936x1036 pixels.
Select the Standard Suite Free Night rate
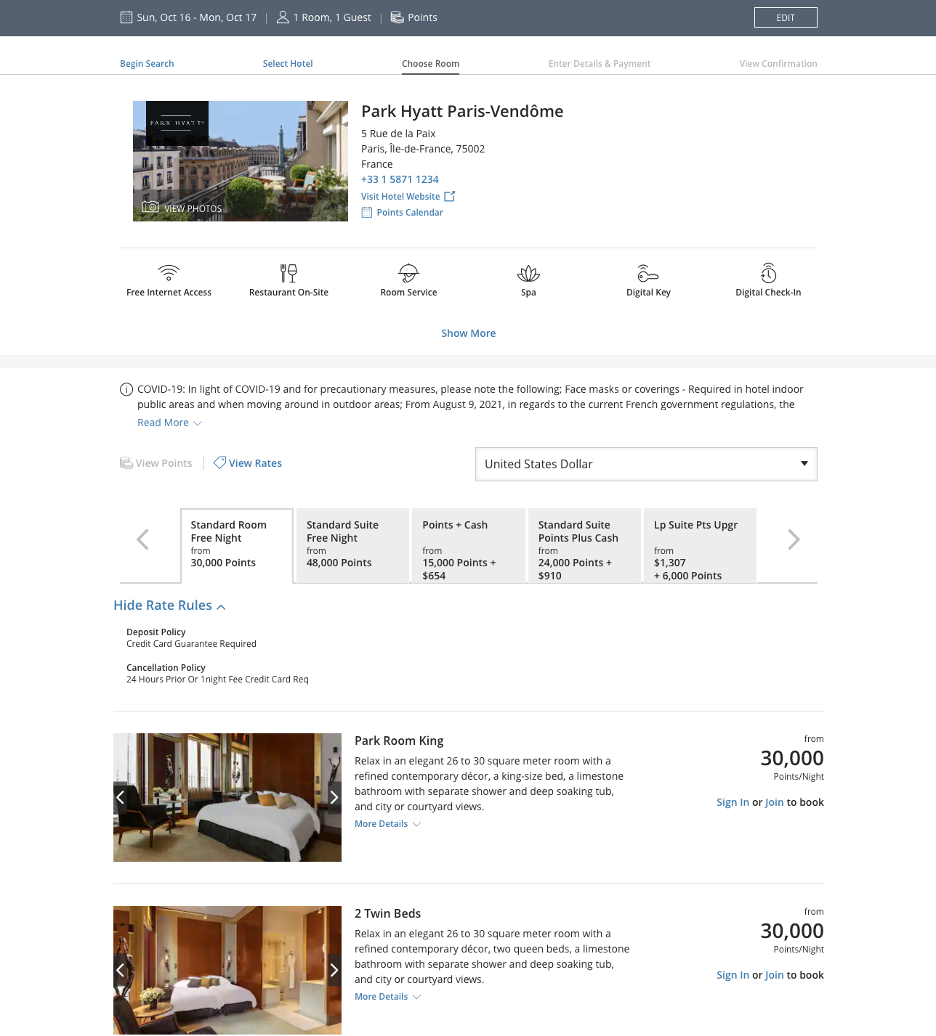click(x=351, y=545)
